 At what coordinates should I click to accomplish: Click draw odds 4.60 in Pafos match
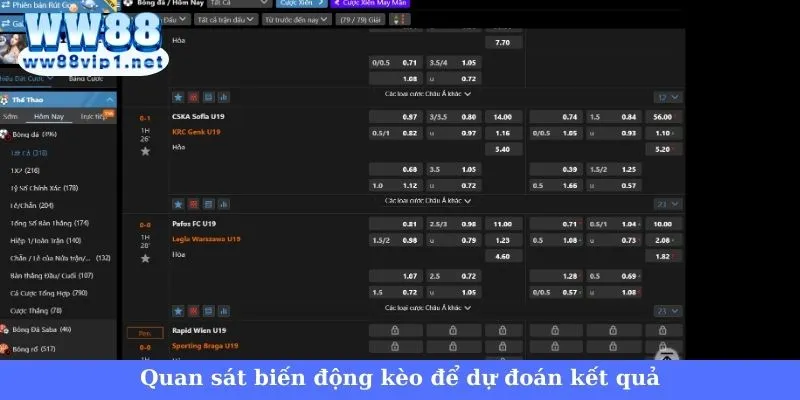click(504, 257)
